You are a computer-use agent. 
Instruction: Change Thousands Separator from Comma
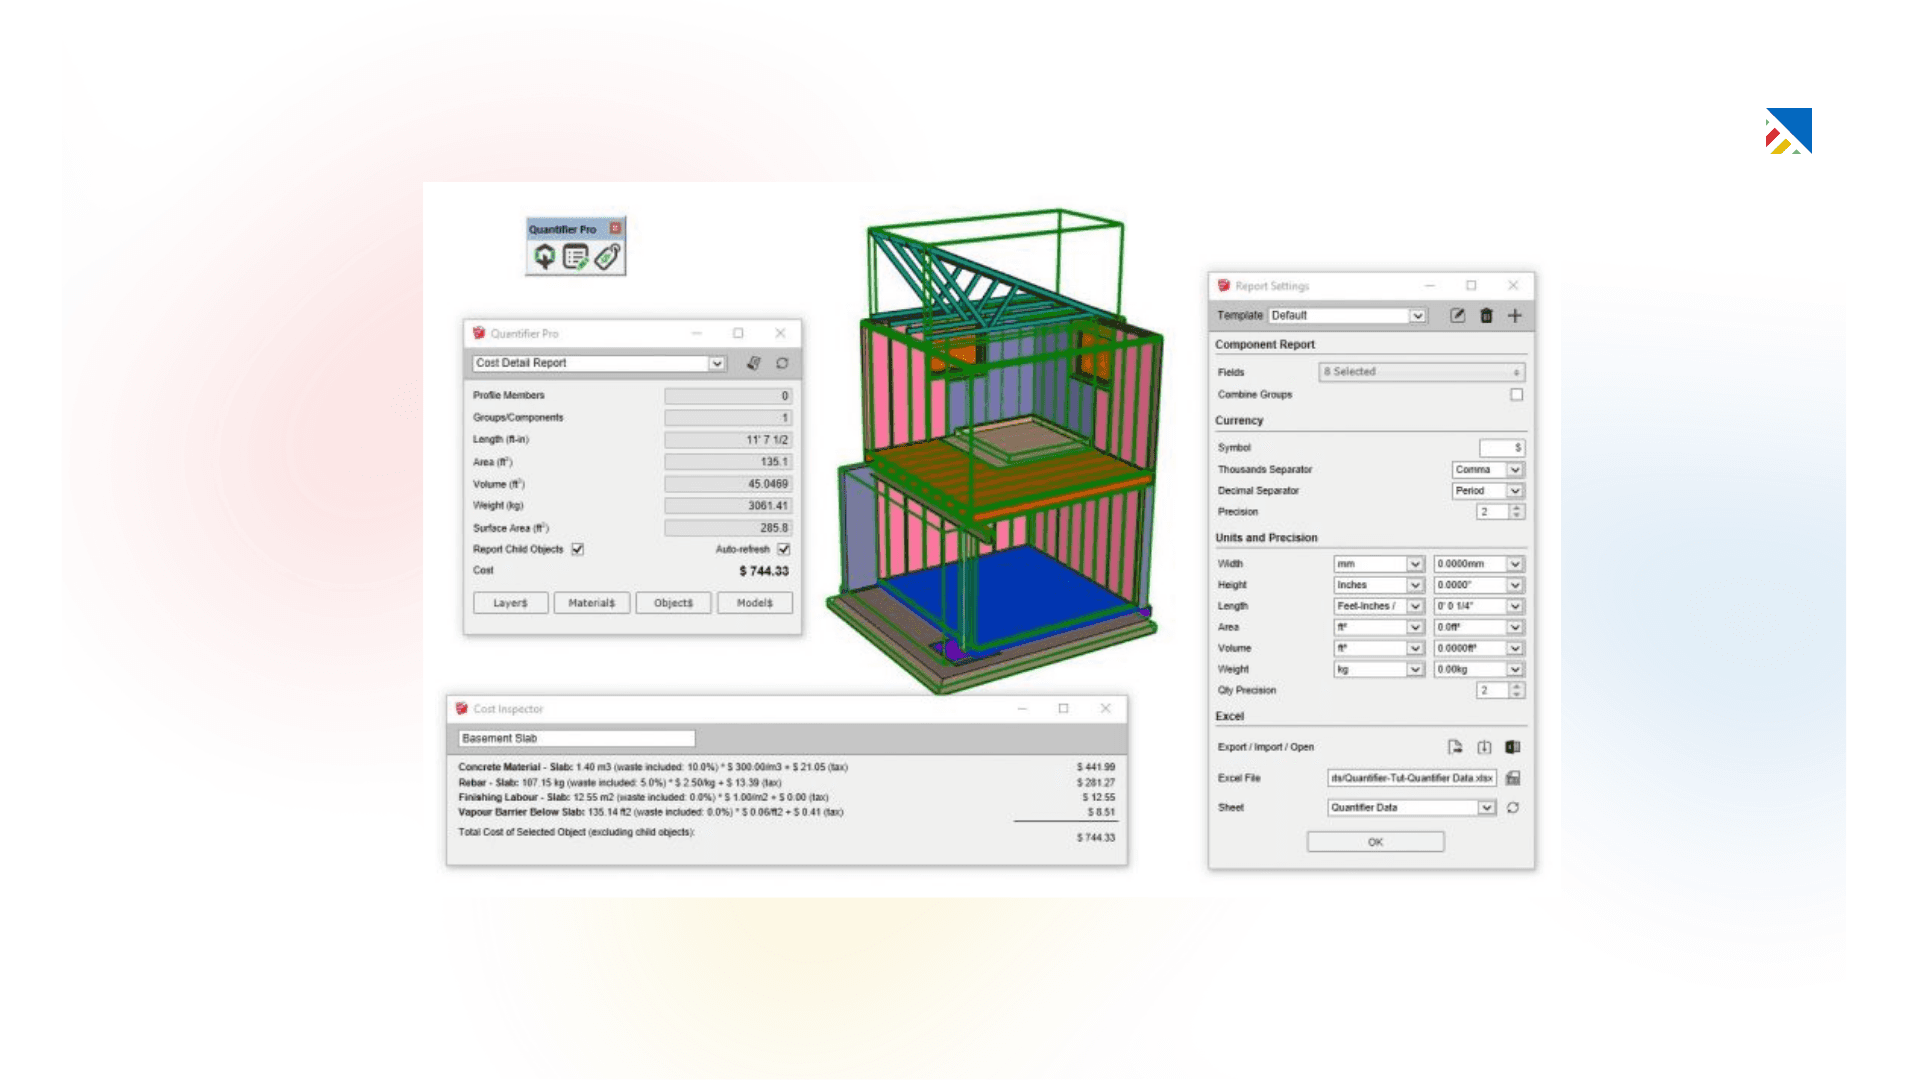click(1515, 469)
